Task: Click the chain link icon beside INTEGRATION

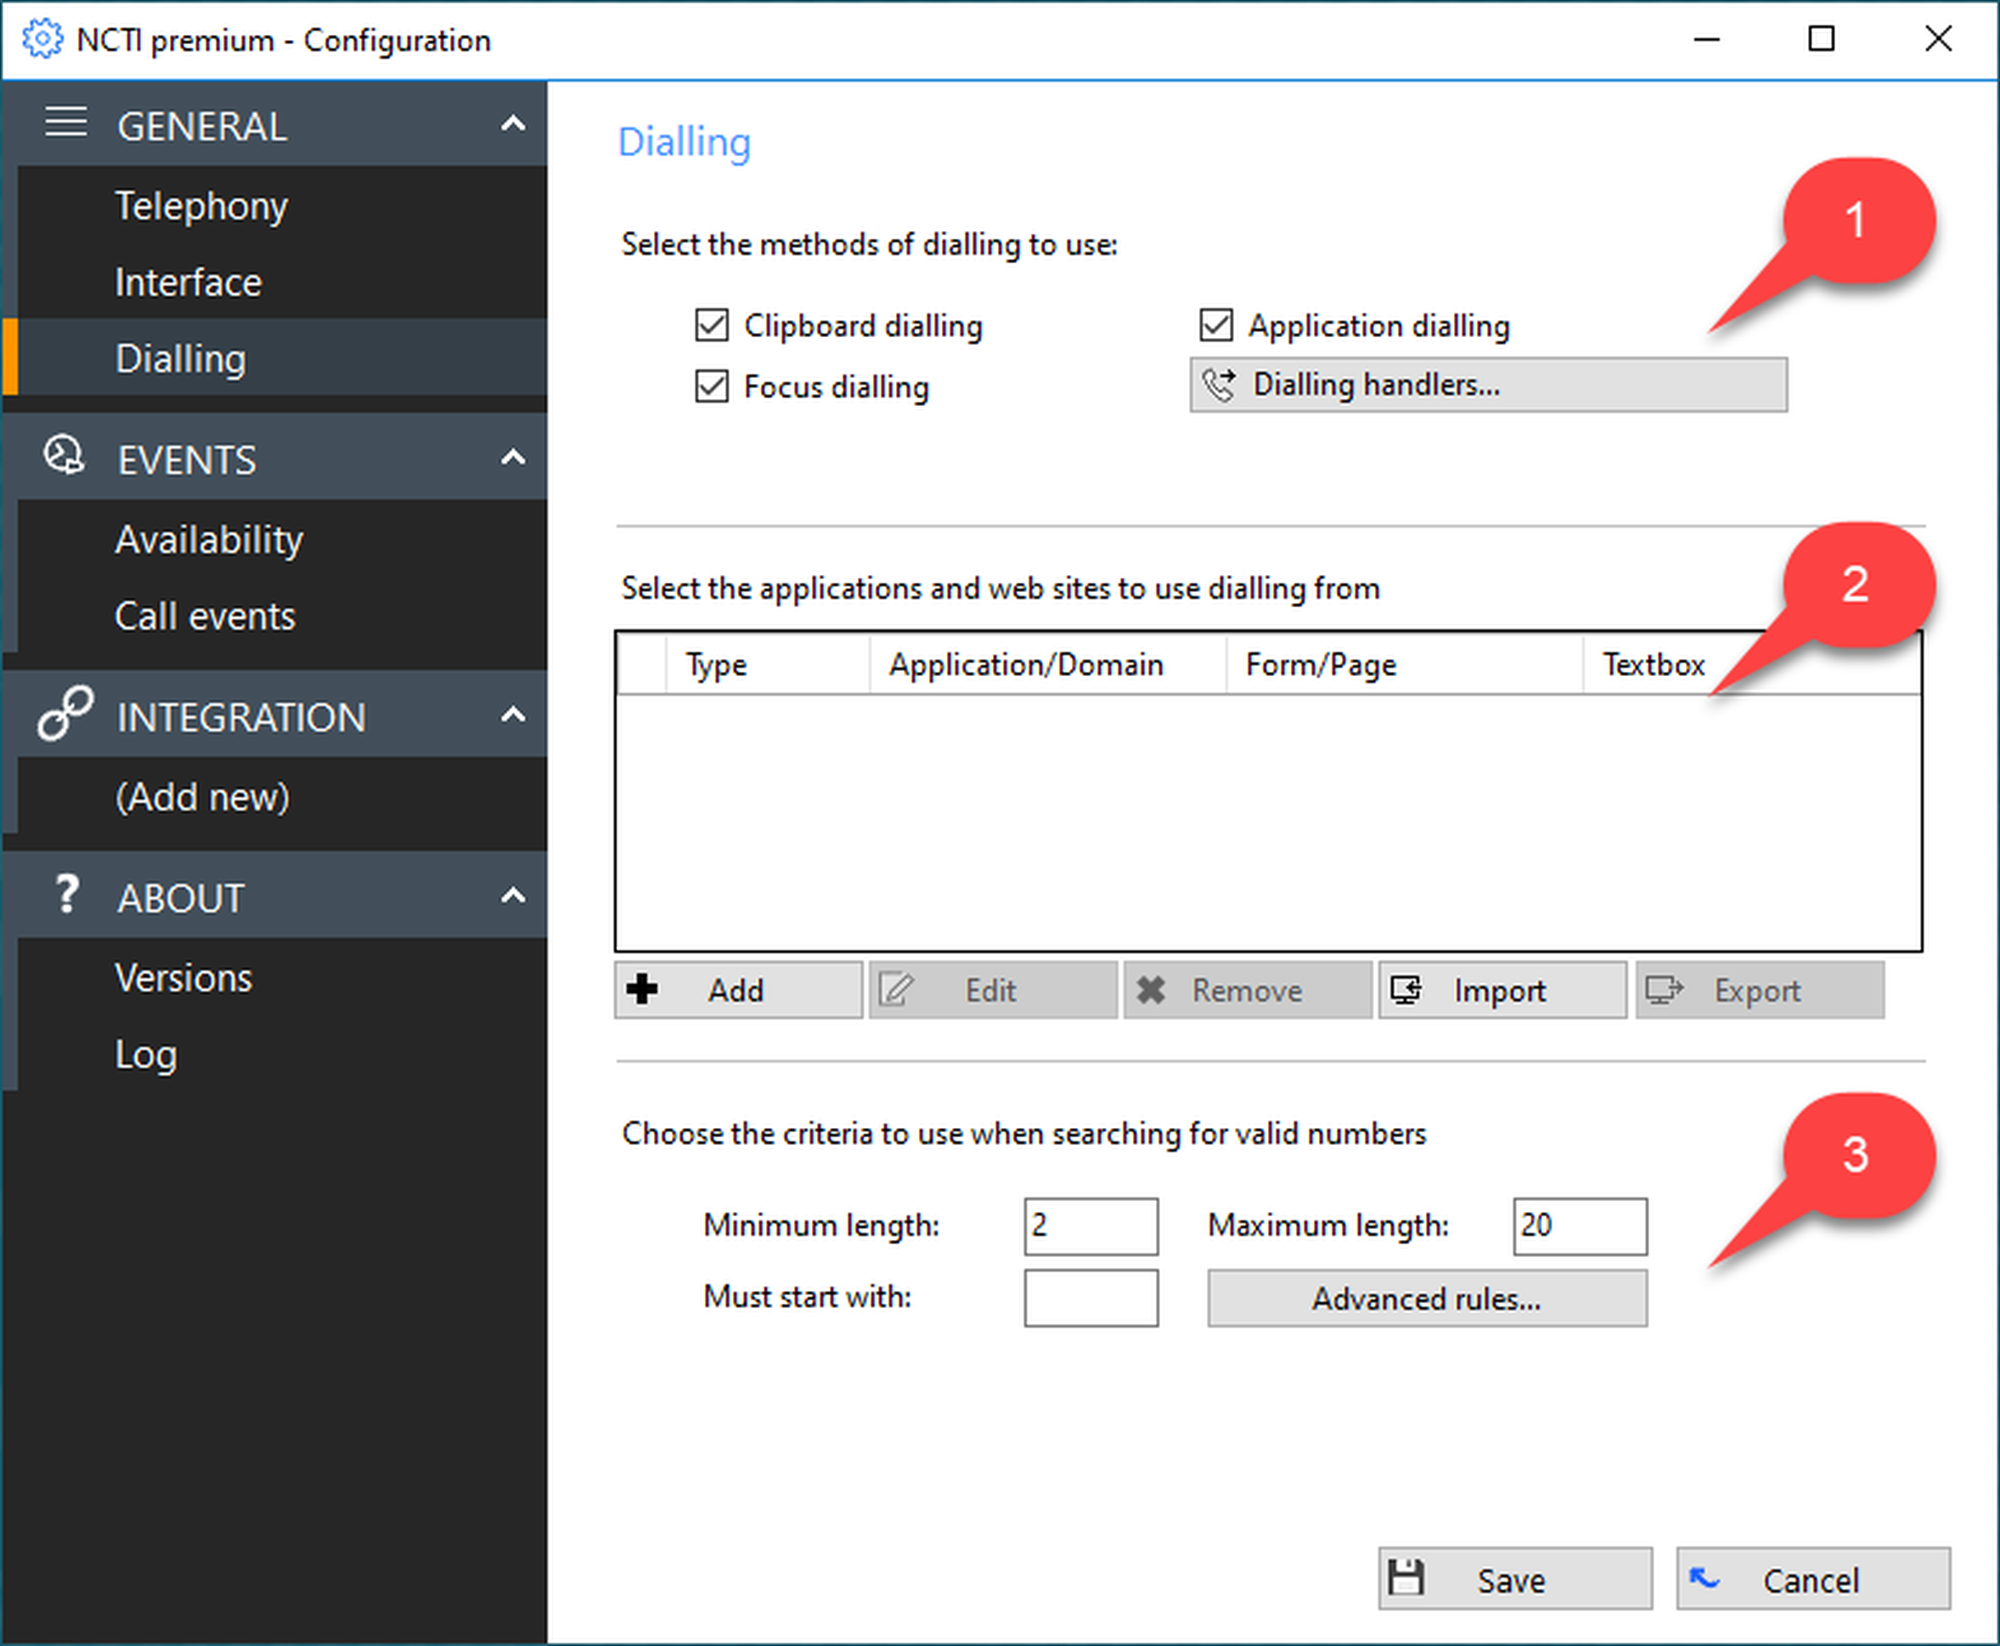Action: pos(65,714)
